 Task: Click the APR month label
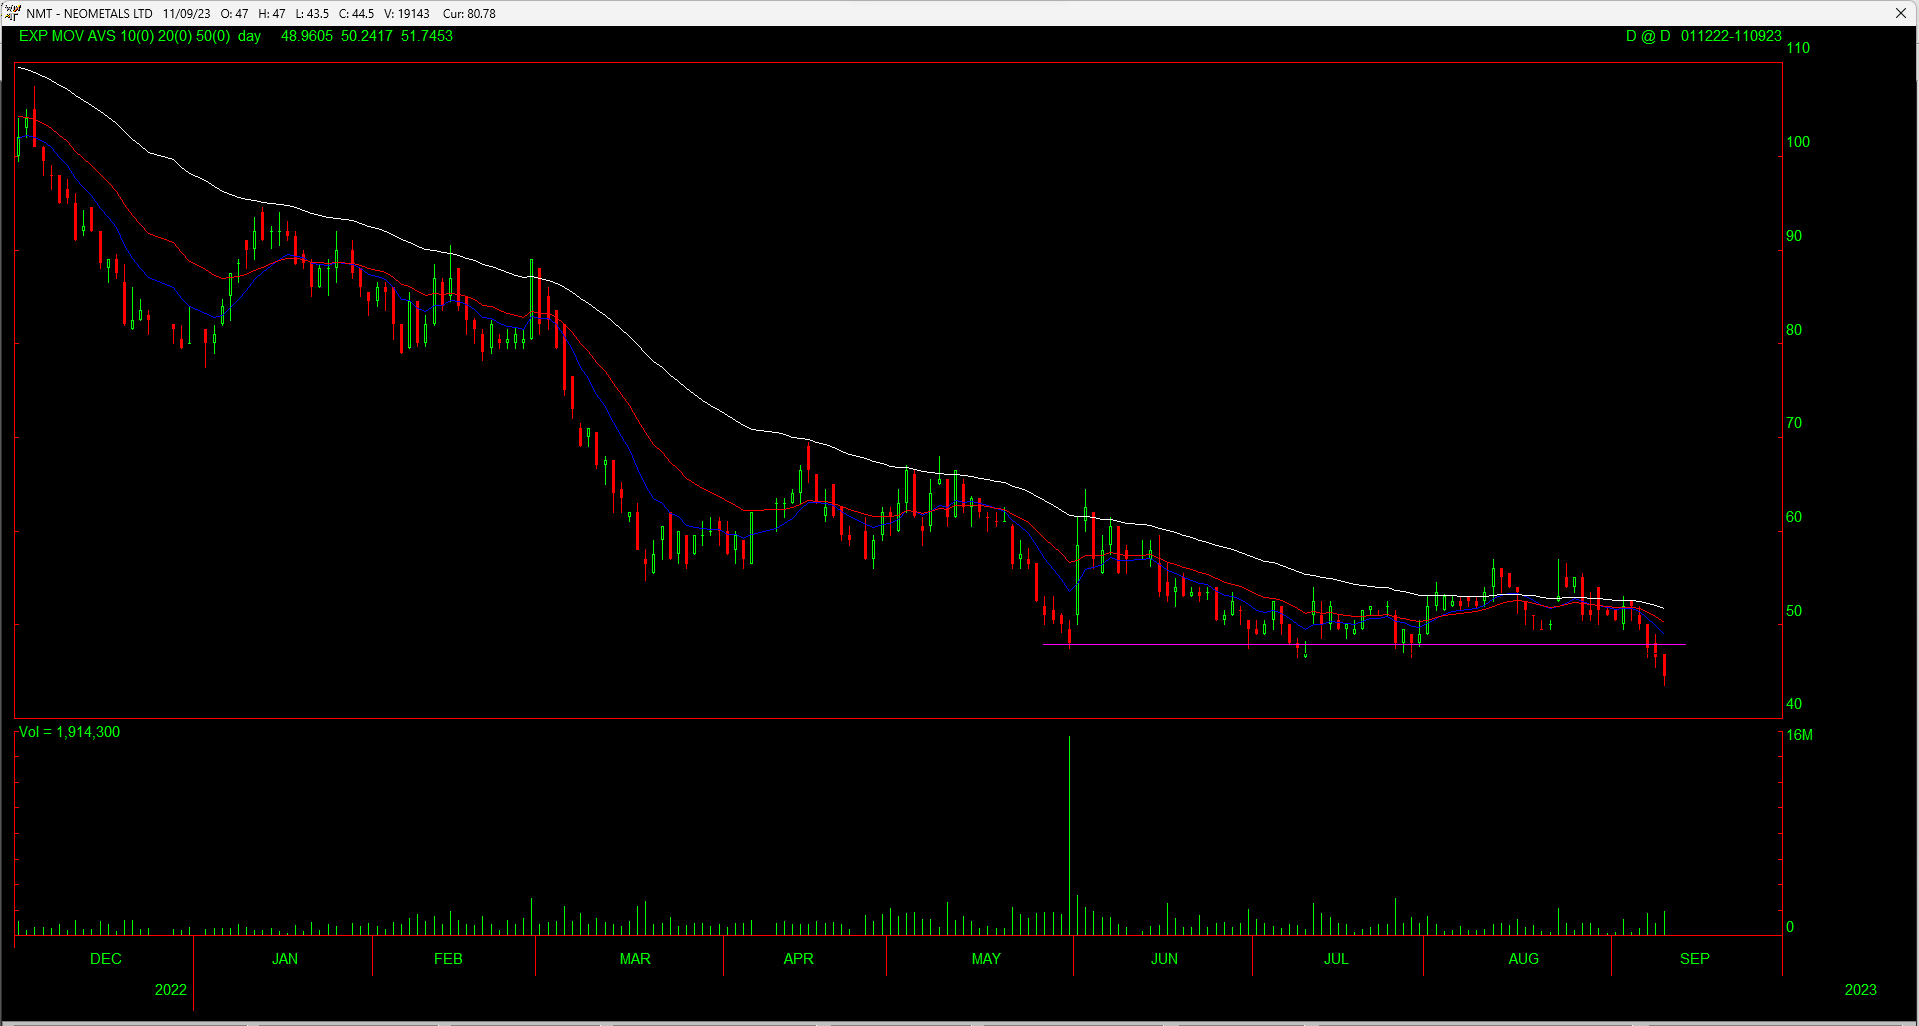798,959
